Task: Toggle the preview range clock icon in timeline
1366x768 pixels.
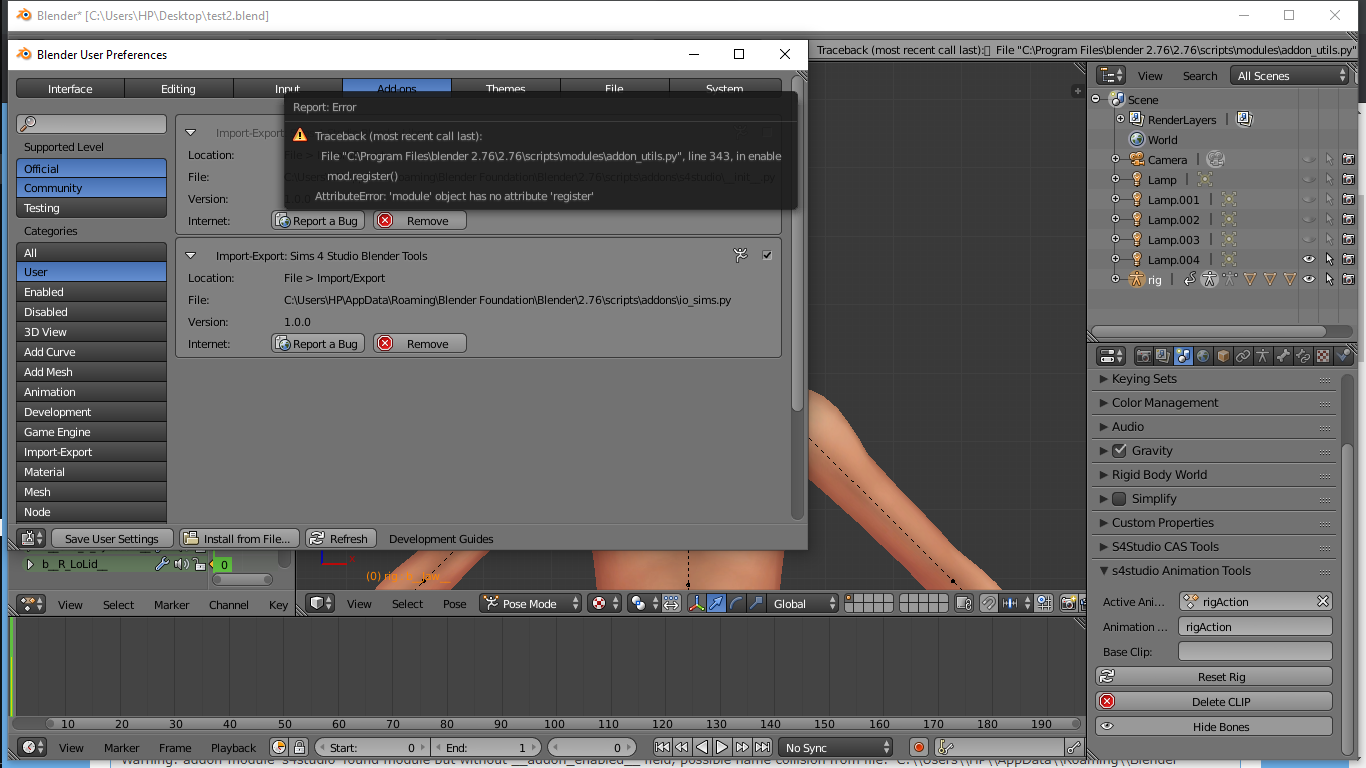Action: 279,747
